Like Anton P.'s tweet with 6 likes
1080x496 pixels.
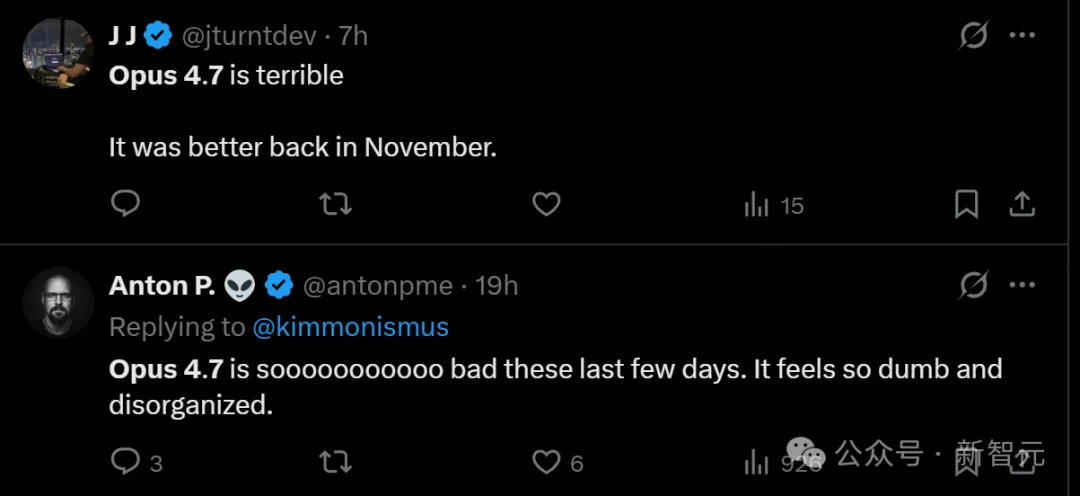tap(546, 461)
